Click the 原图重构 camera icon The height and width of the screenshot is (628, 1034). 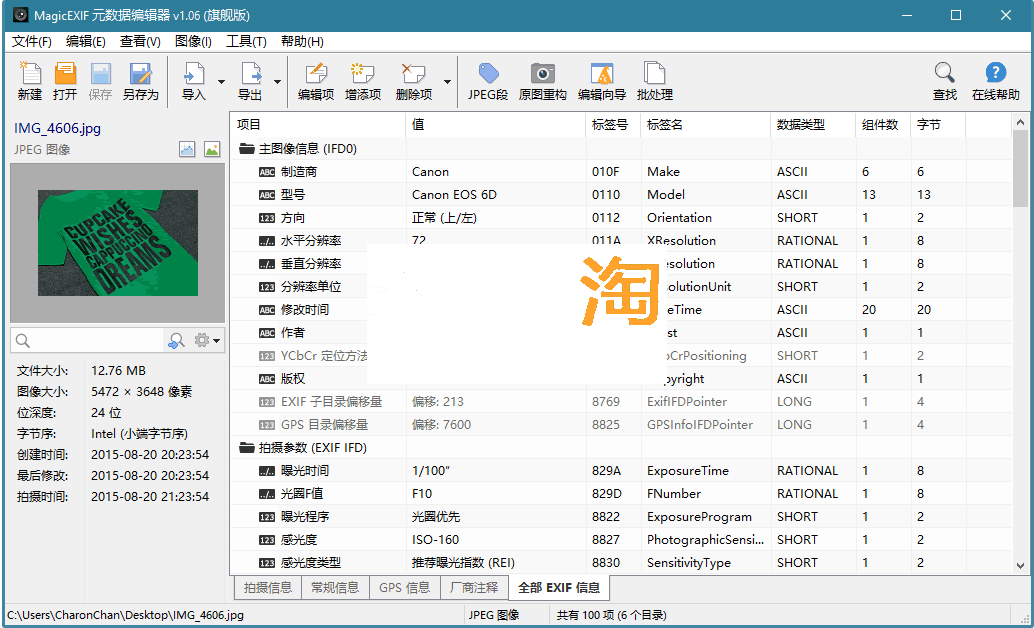click(543, 81)
